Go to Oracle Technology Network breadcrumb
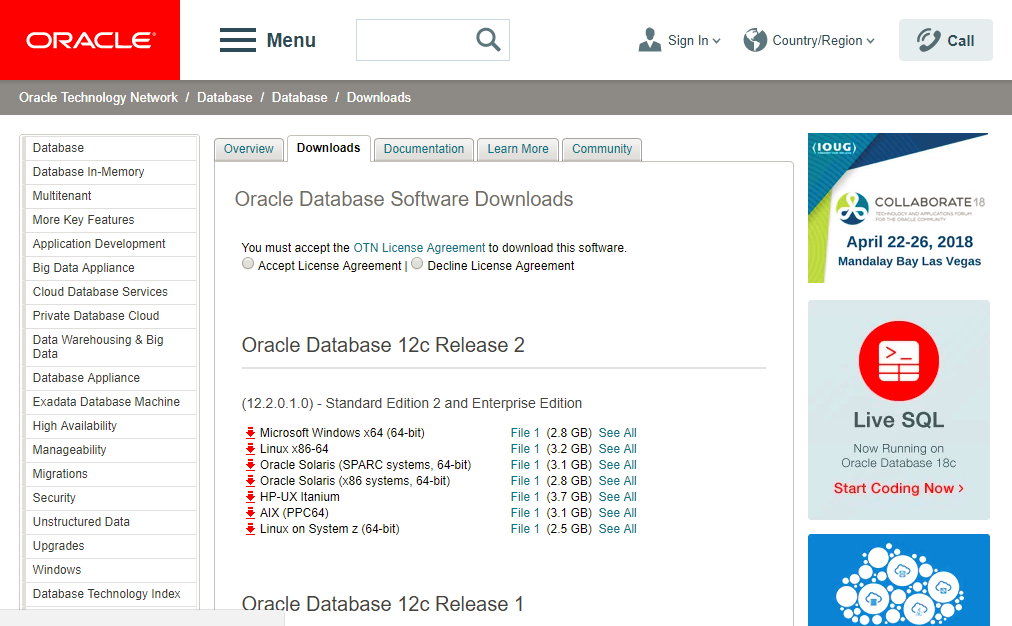The height and width of the screenshot is (626, 1012). (98, 97)
